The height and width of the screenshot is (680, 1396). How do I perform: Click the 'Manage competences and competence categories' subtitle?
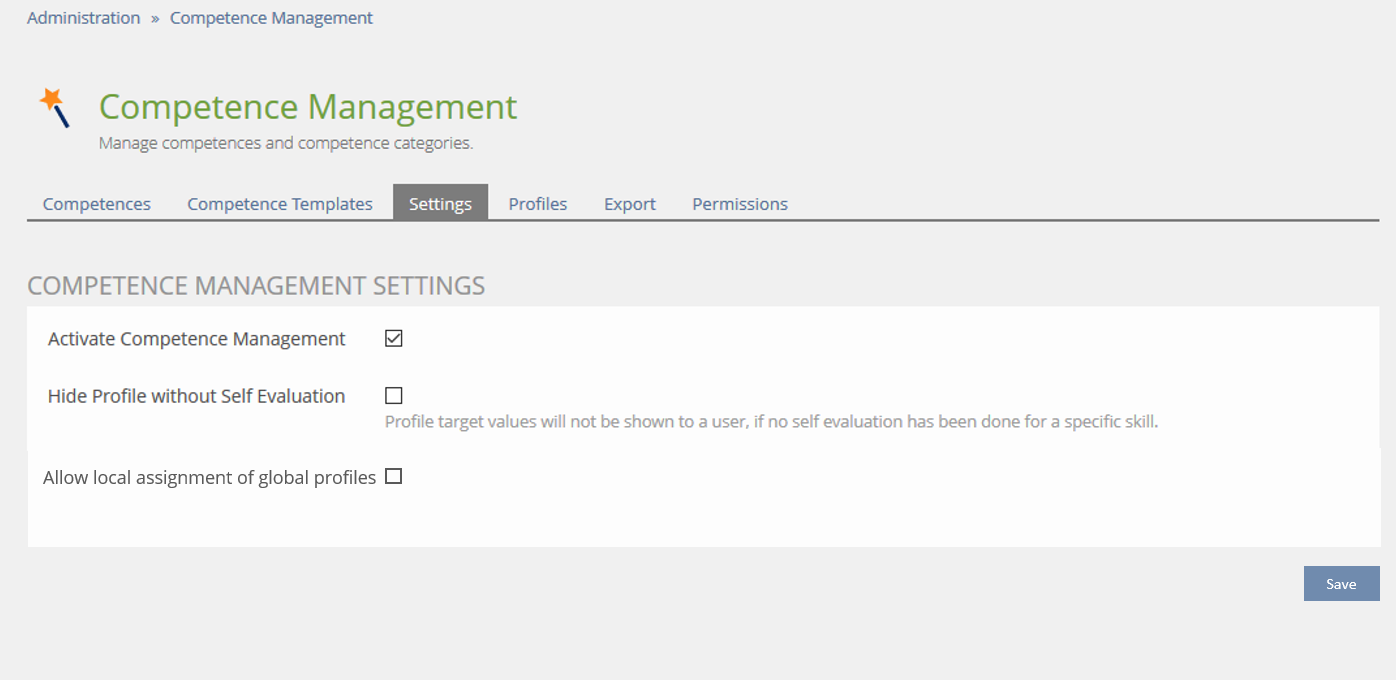(x=286, y=143)
